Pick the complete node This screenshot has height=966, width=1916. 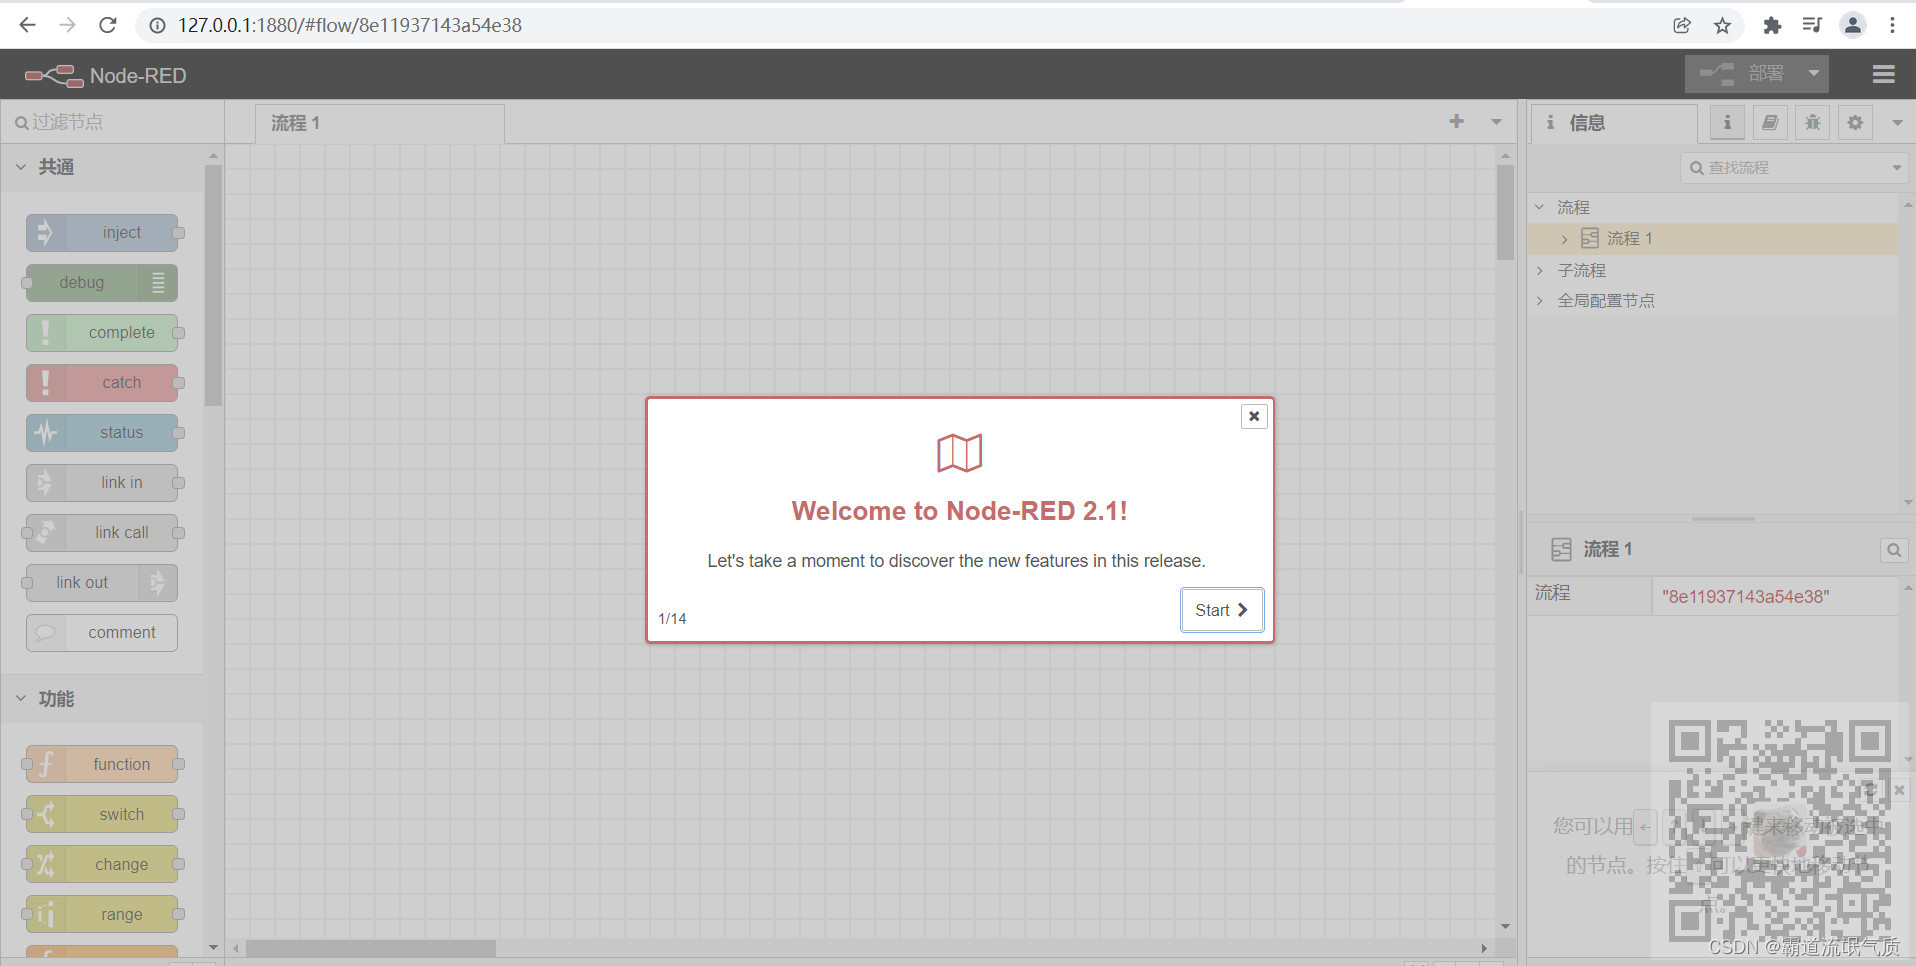point(102,333)
